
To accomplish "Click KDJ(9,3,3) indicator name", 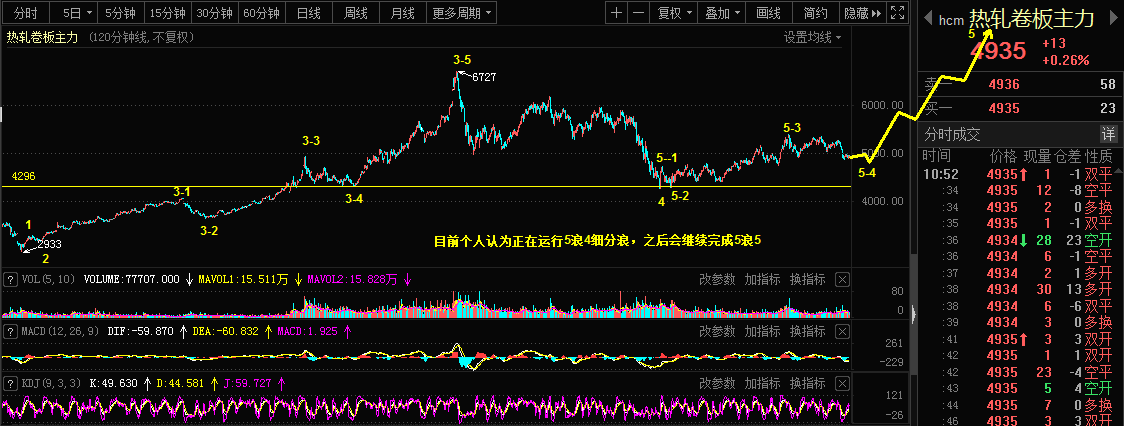I will 50,383.
